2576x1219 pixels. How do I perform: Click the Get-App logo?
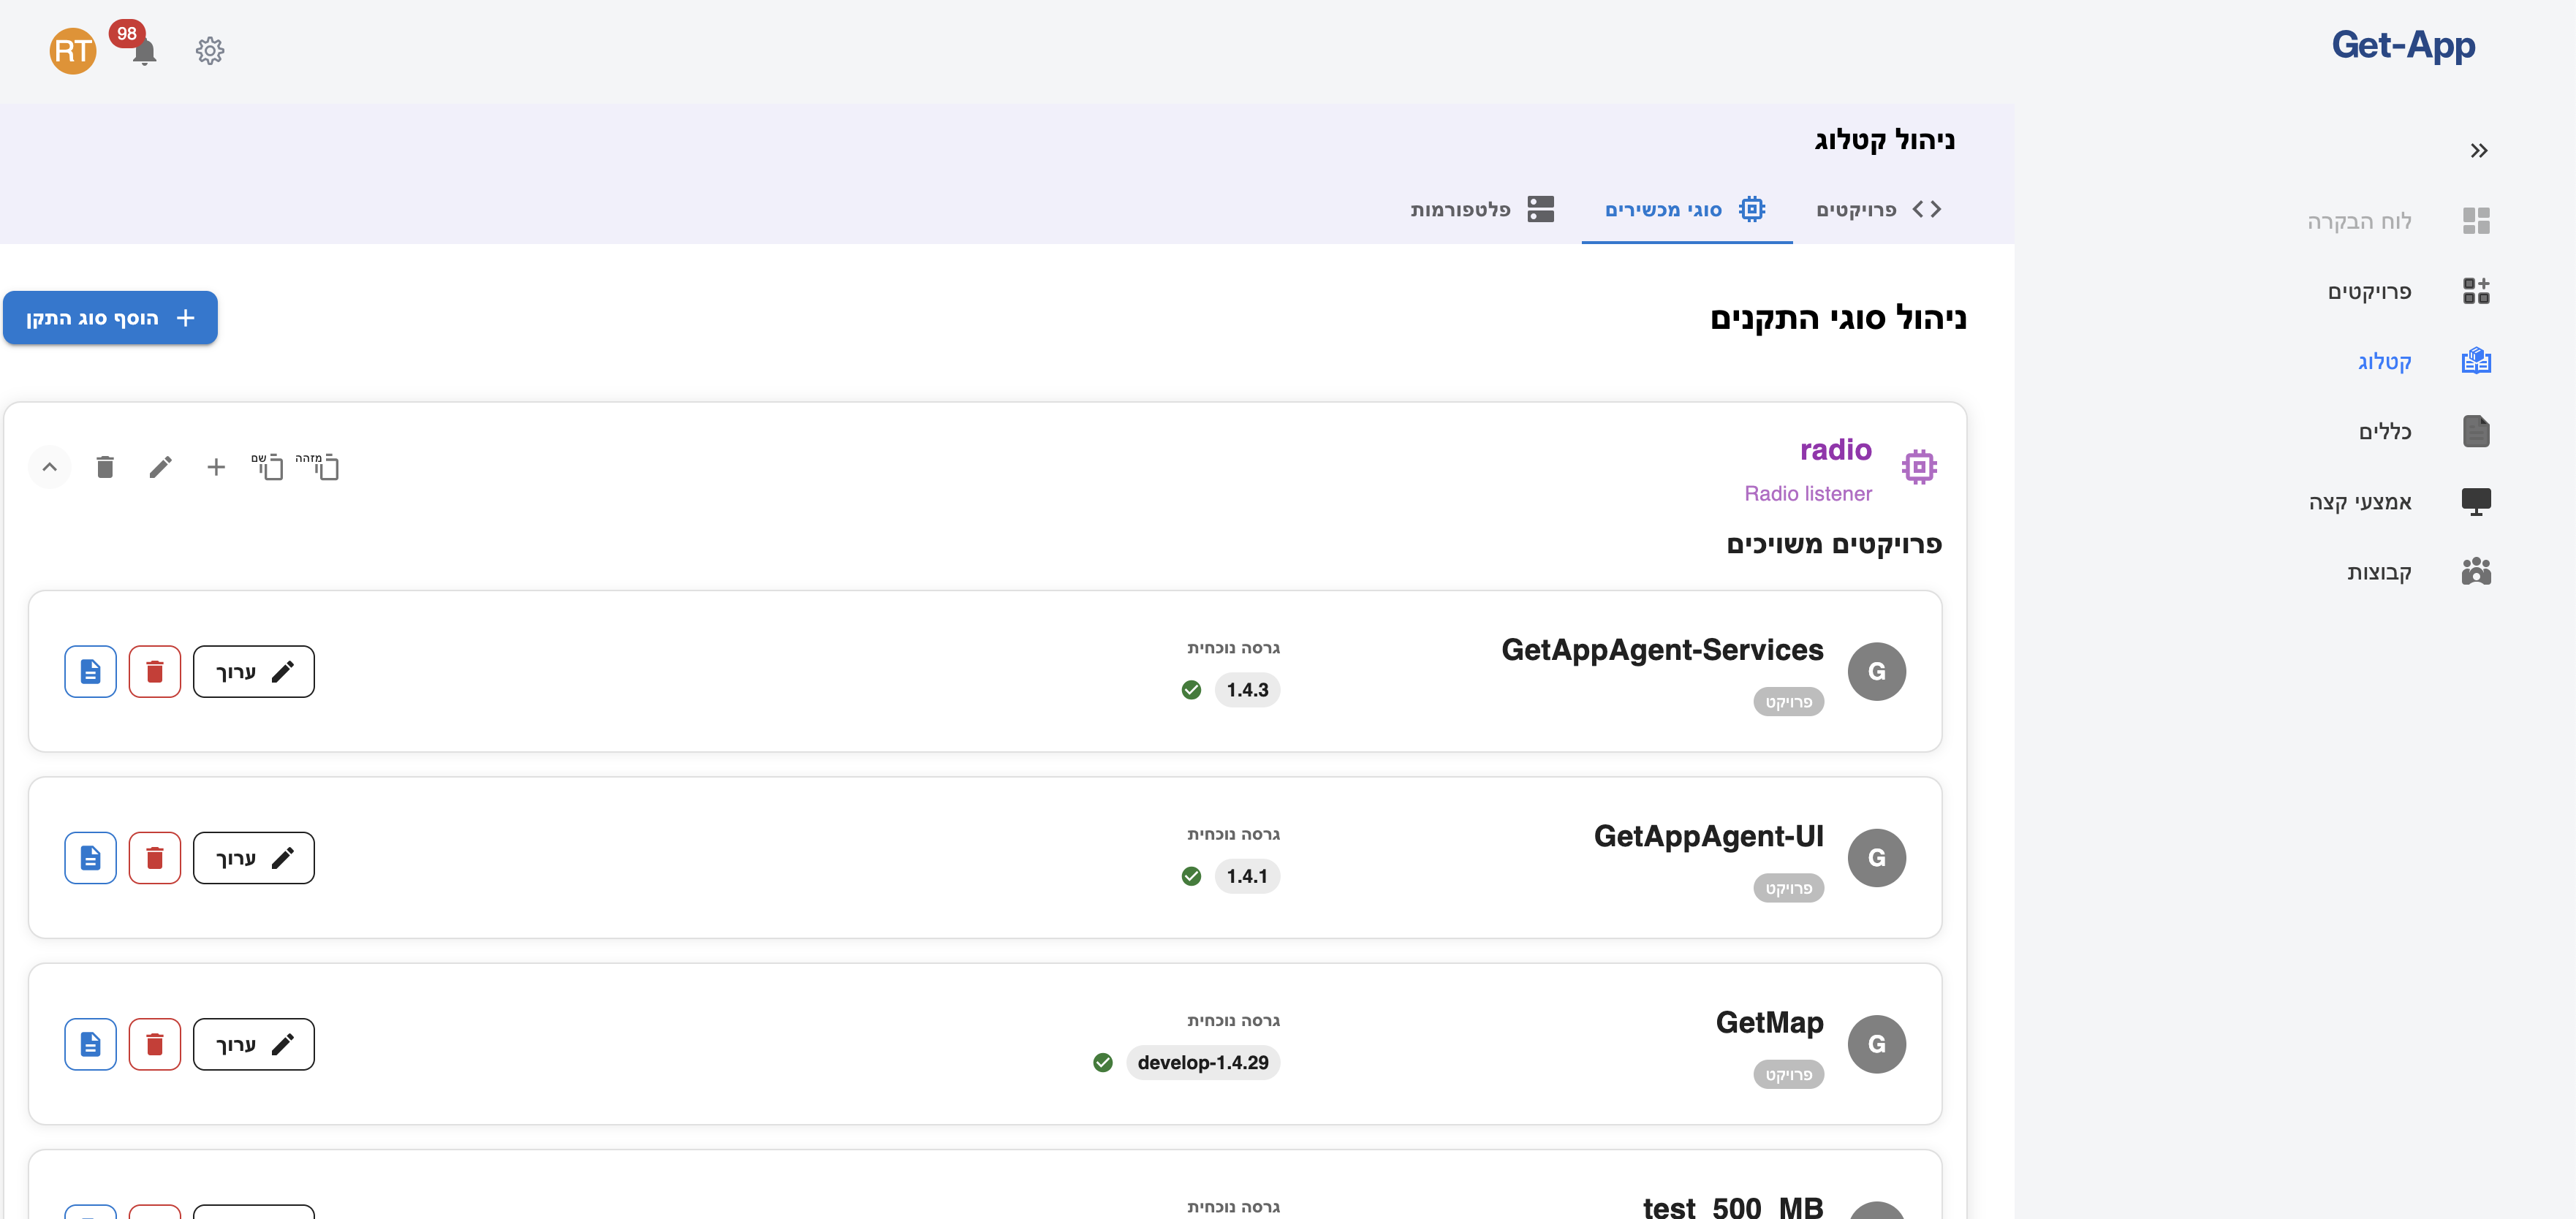coord(2403,46)
